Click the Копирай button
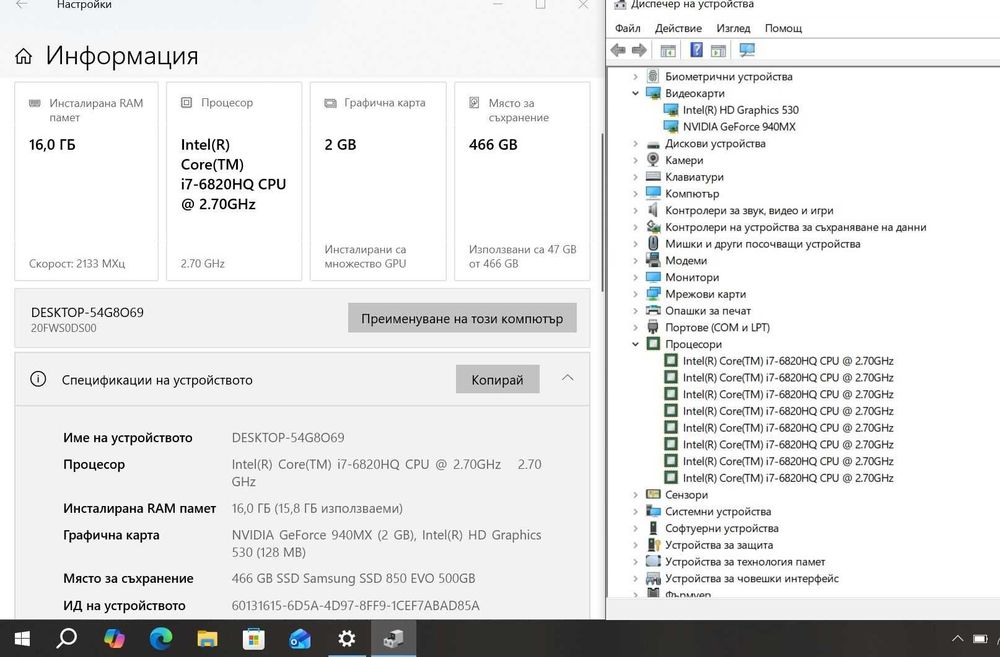This screenshot has height=657, width=1000. click(497, 380)
